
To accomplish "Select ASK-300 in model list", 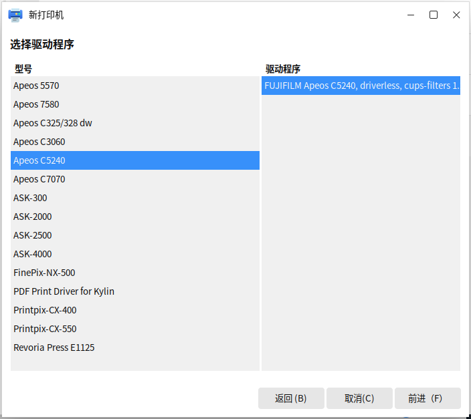I will tap(135, 198).
